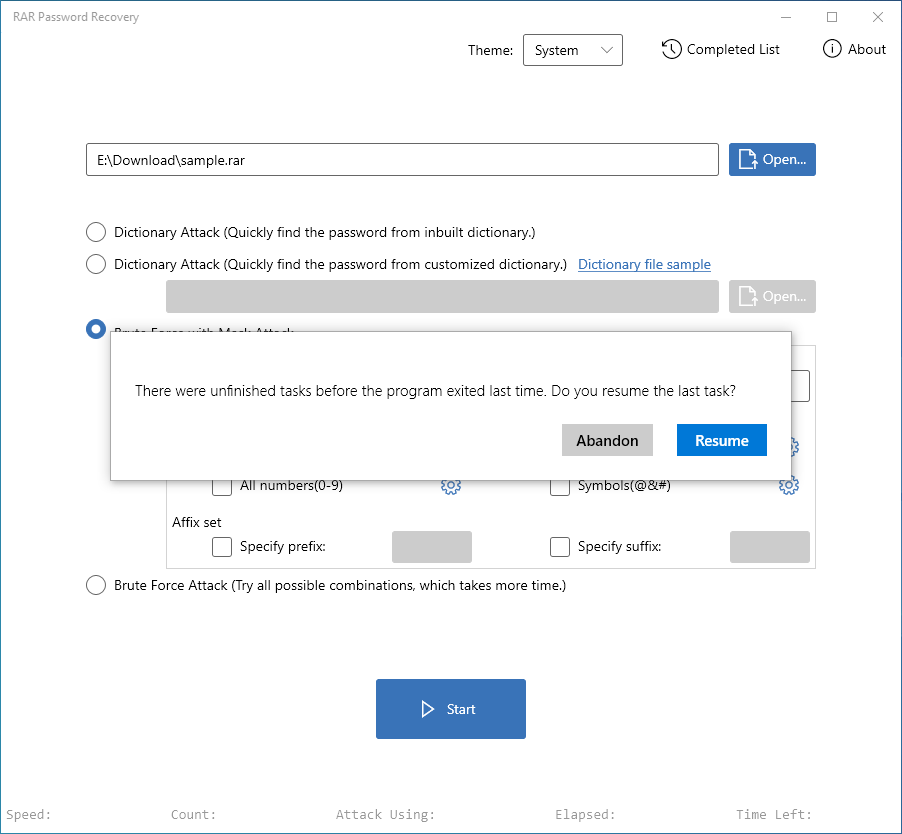Enable the All numbers(0-9) checkbox
Viewport: 902px width, 834px height.
pos(222,487)
